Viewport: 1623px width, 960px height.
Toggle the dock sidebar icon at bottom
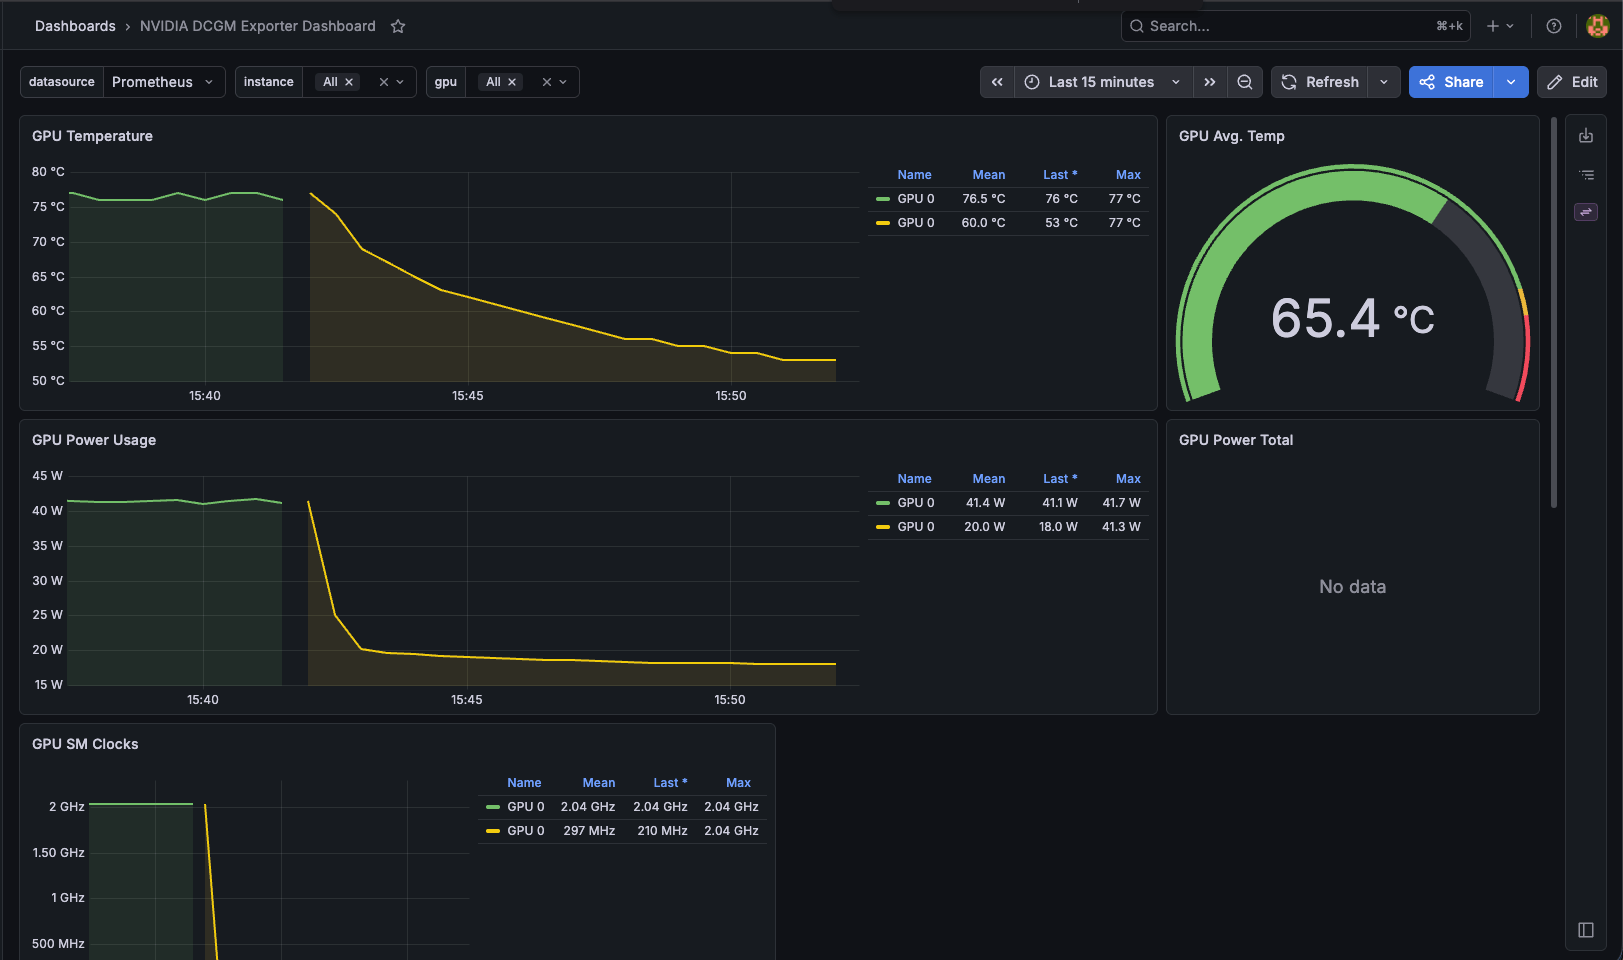pos(1586,930)
